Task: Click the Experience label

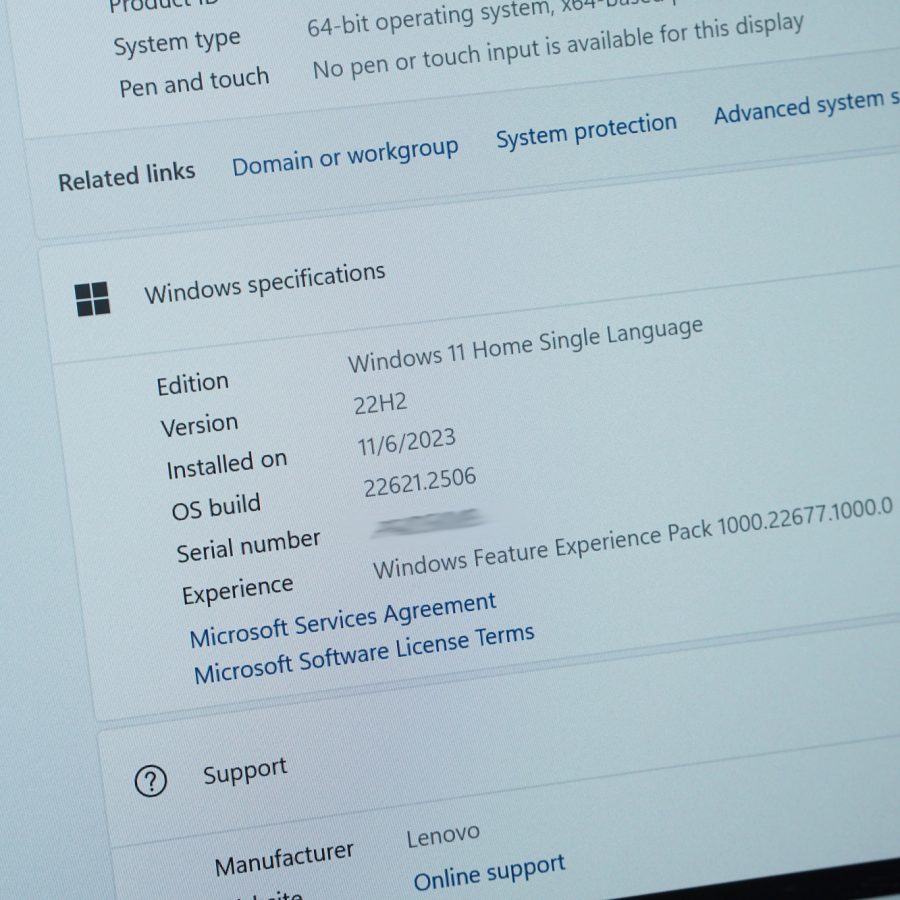Action: 238,591
